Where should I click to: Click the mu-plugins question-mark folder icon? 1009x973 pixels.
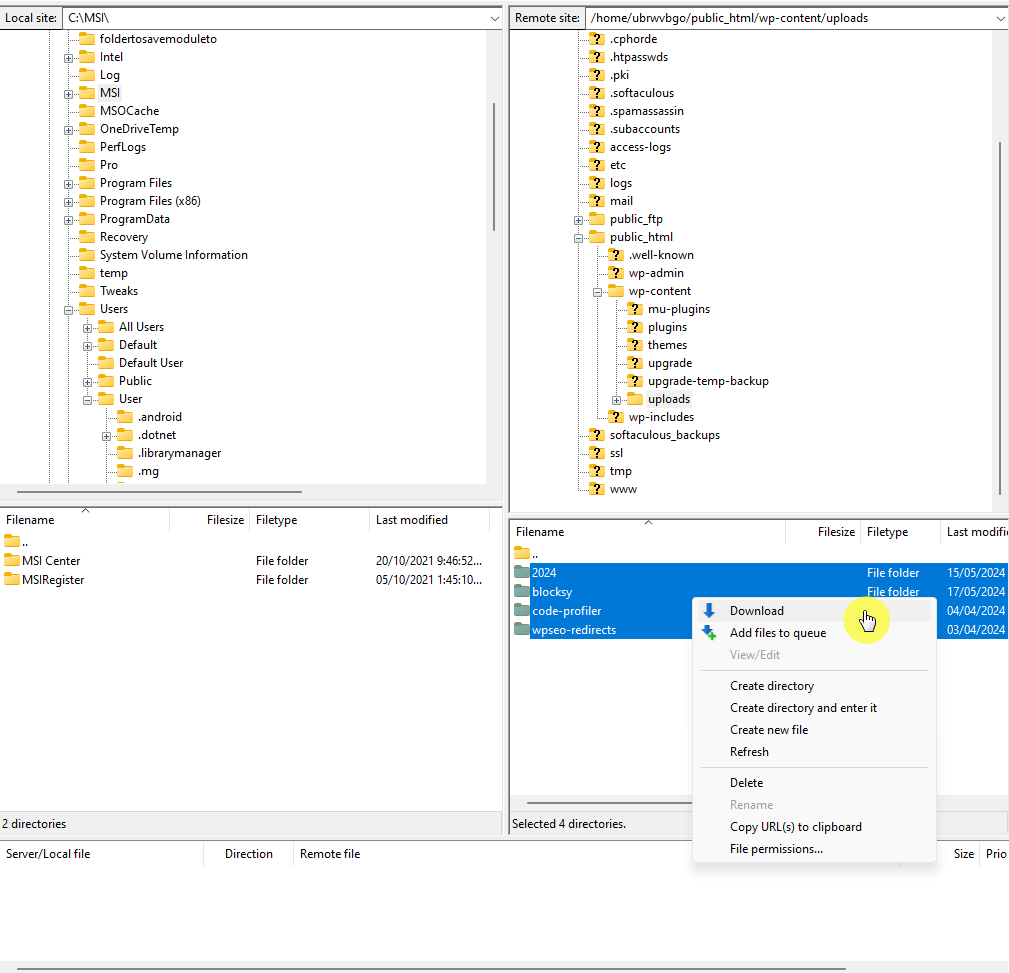pyautogui.click(x=635, y=309)
